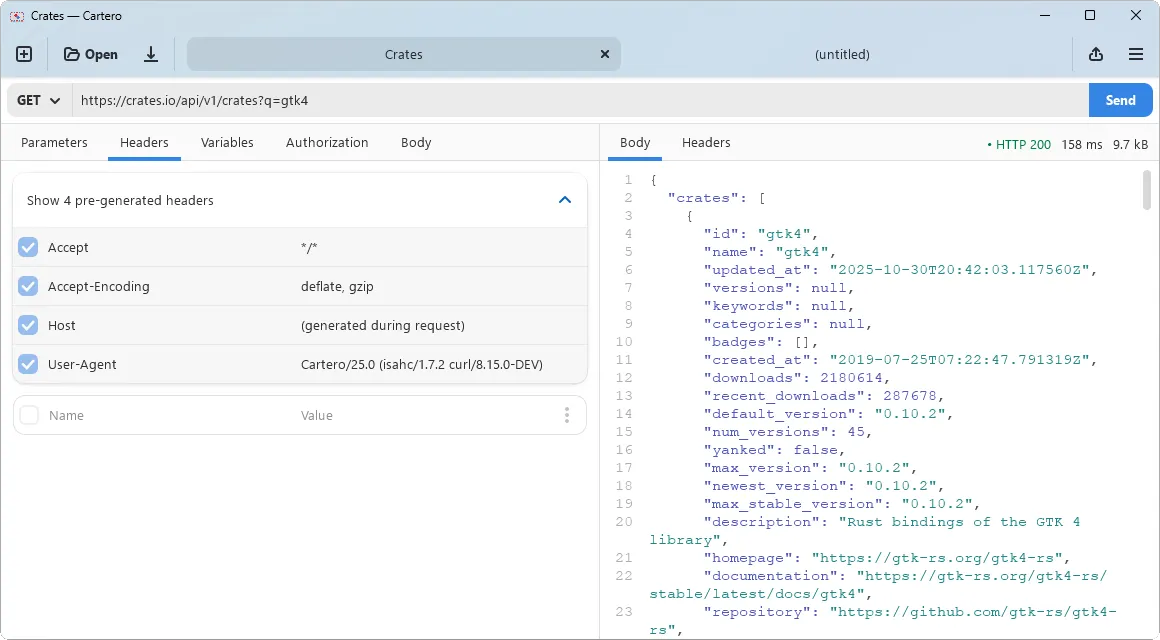Close the Crates request tab
The image size is (1160, 640).
coord(605,54)
